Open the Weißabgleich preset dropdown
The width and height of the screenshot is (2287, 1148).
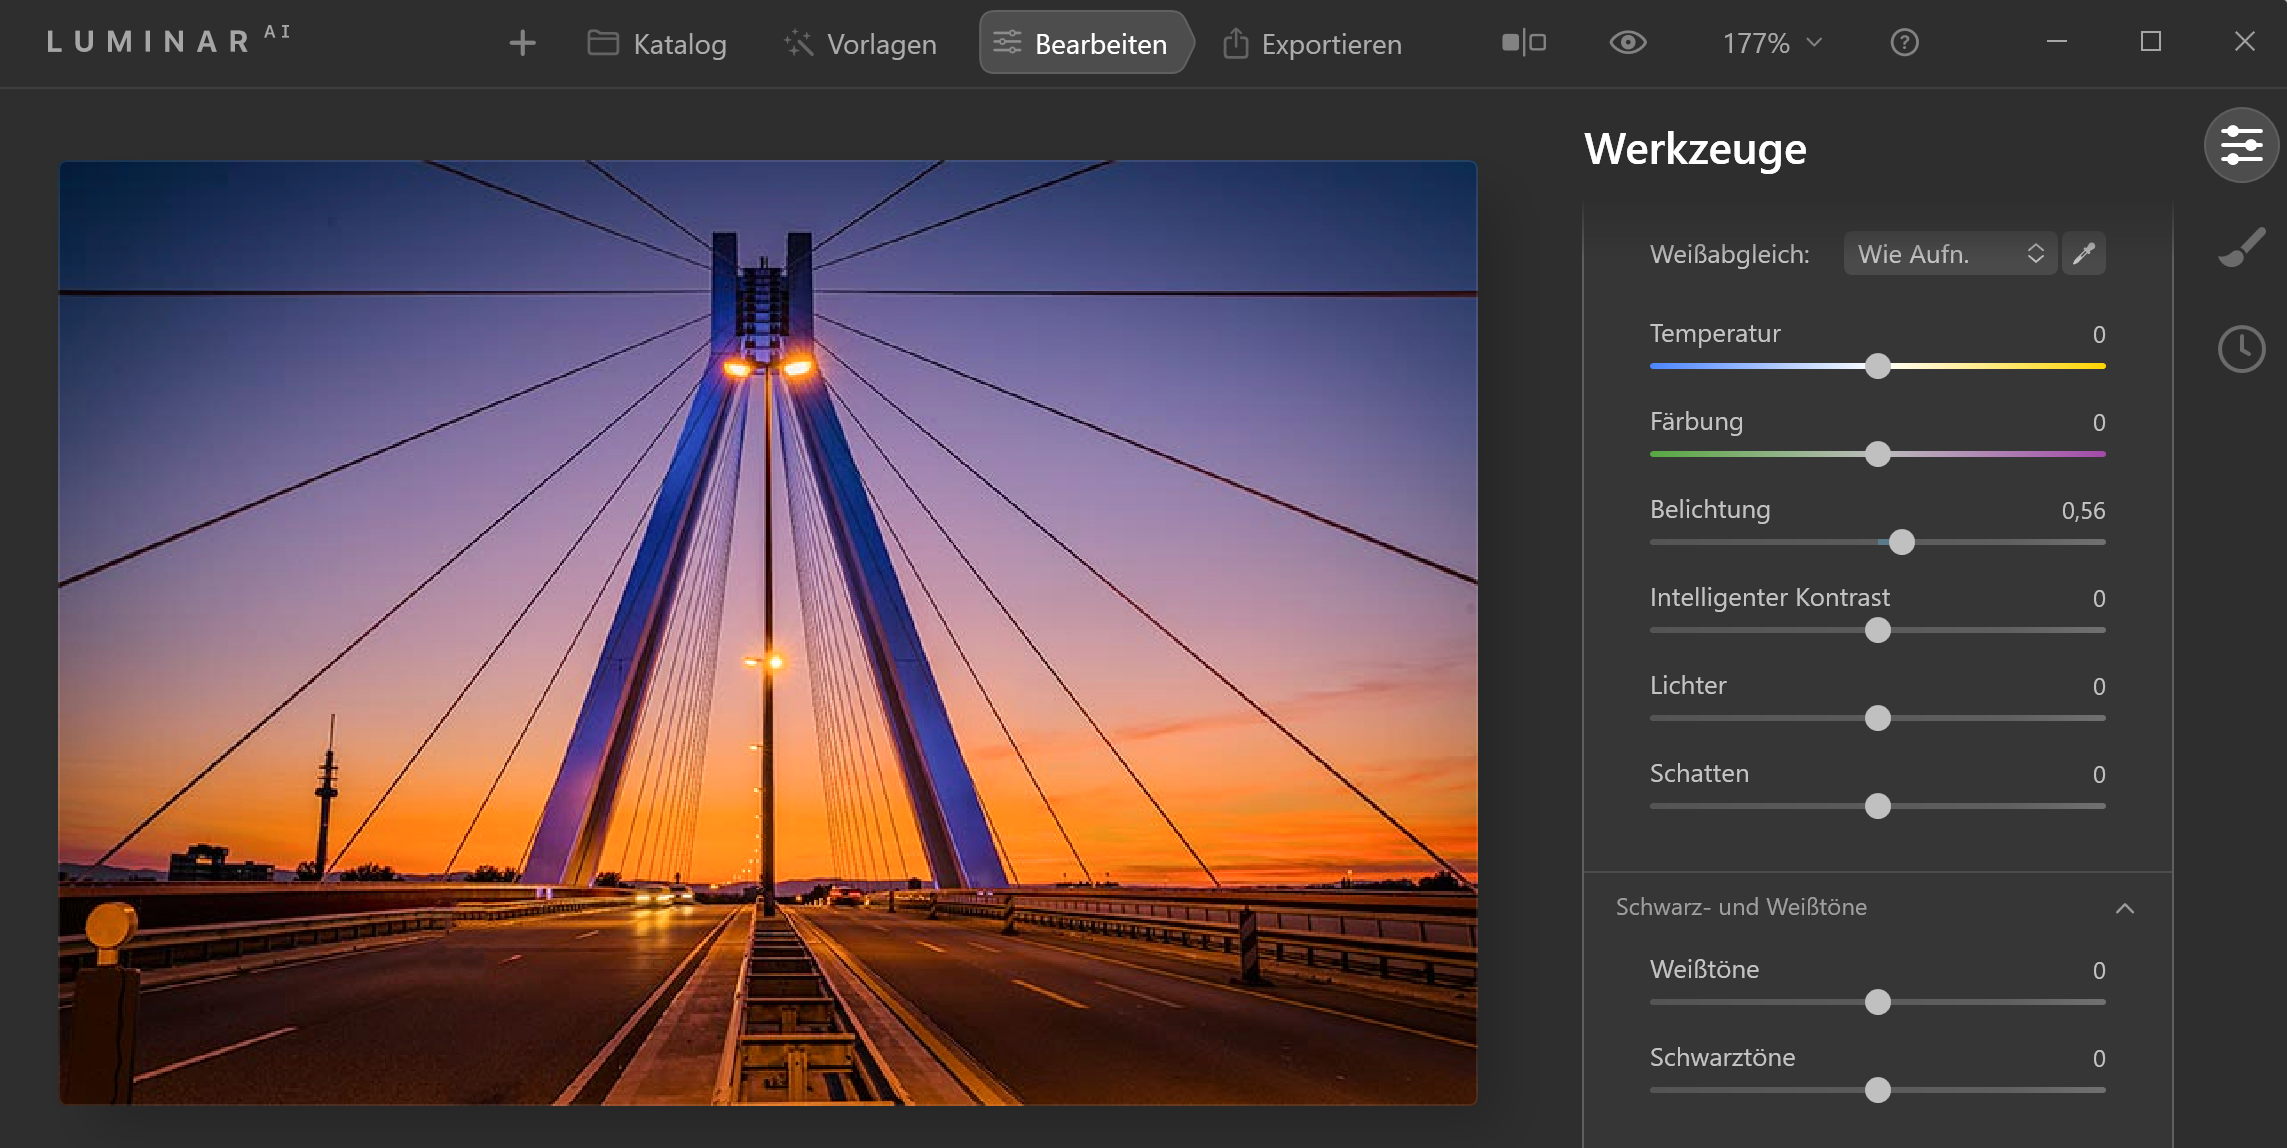point(1950,254)
